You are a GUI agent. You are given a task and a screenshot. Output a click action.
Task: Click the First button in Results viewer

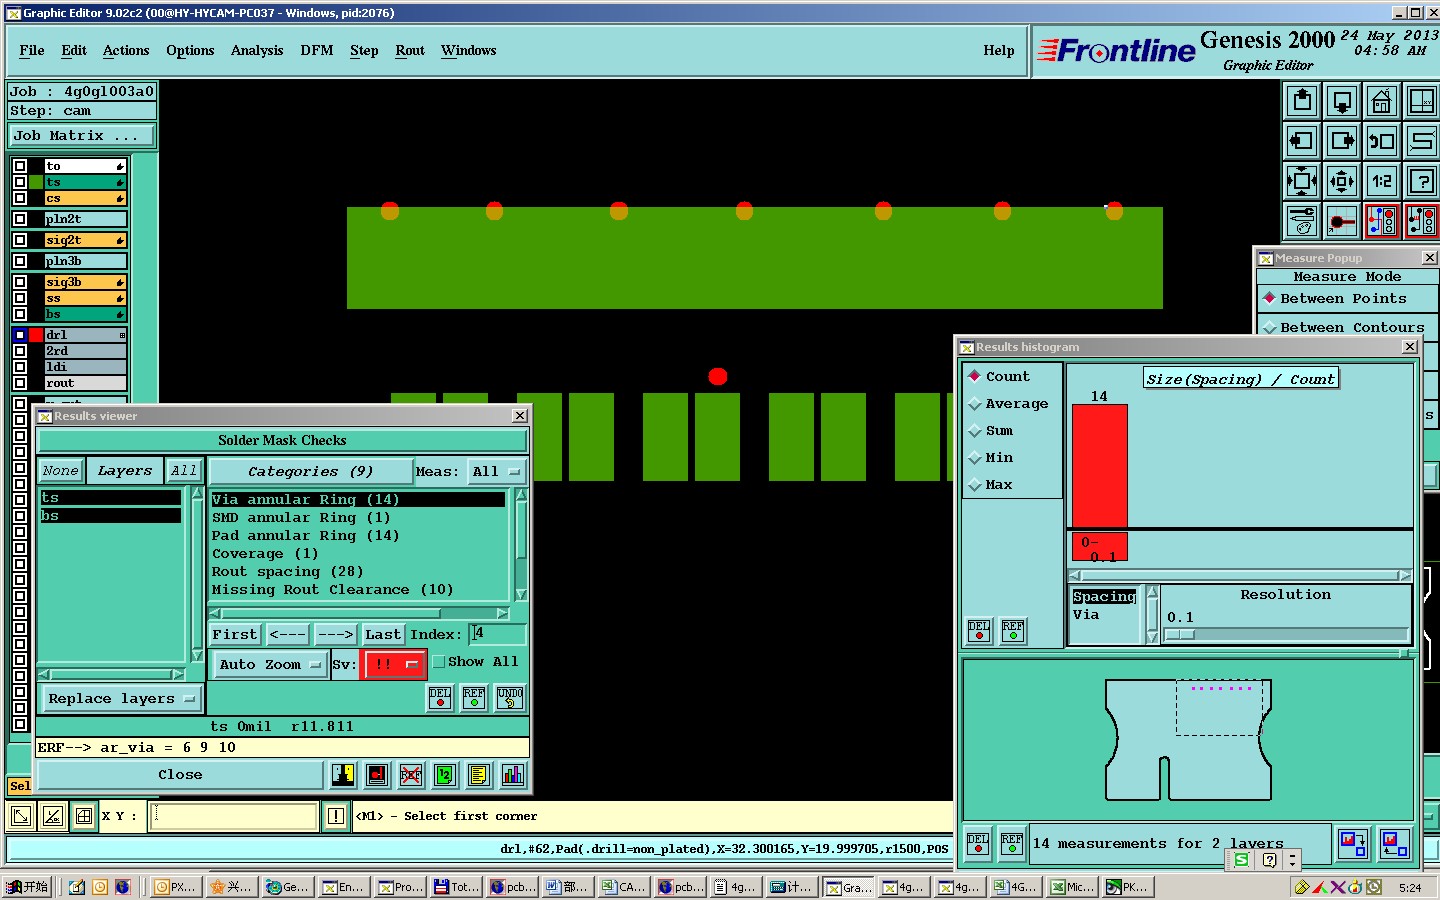pyautogui.click(x=235, y=634)
